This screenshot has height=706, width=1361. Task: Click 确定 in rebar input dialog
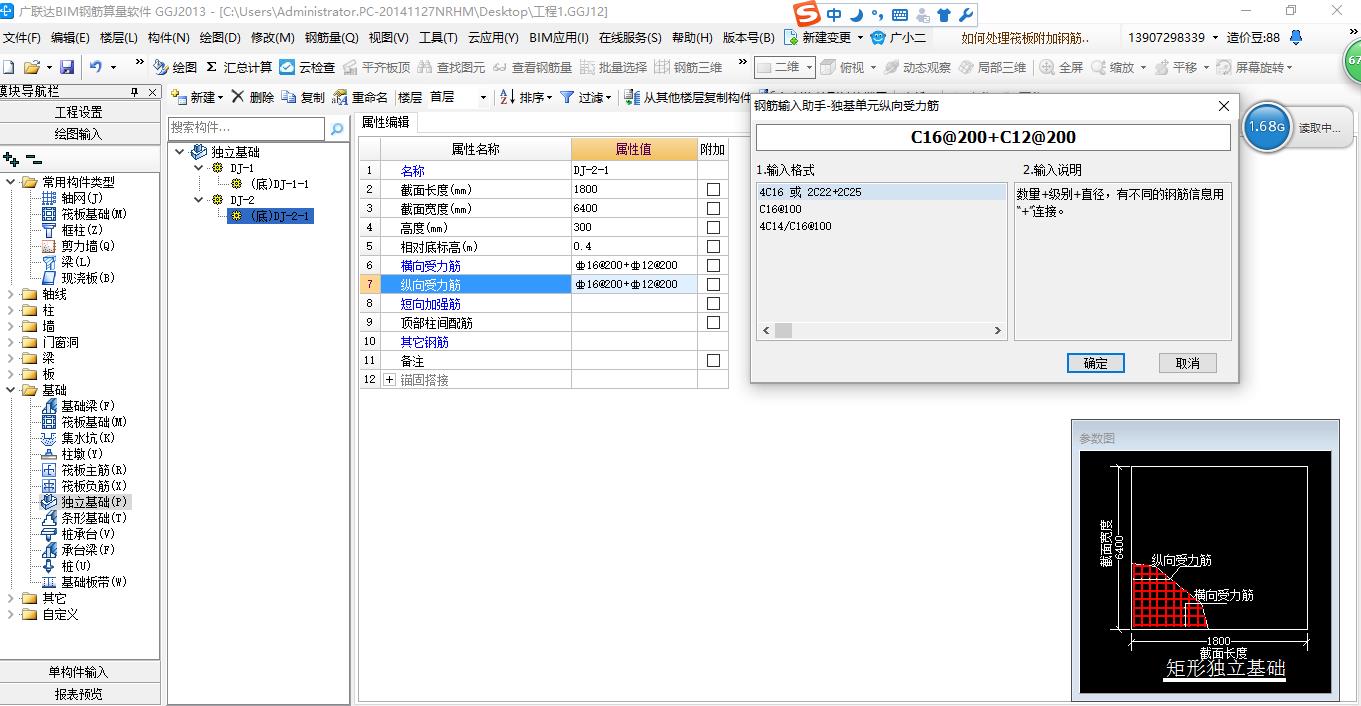pos(1096,363)
